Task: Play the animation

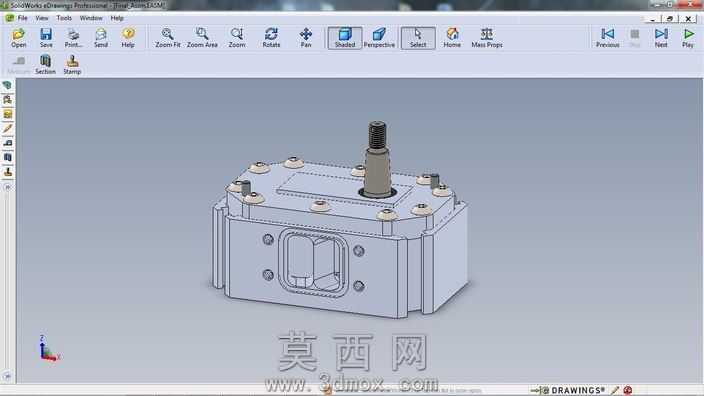Action: click(x=688, y=38)
